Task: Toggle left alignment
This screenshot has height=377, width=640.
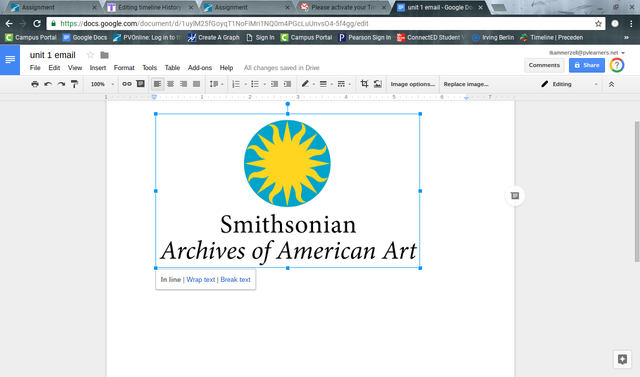Action: point(157,84)
